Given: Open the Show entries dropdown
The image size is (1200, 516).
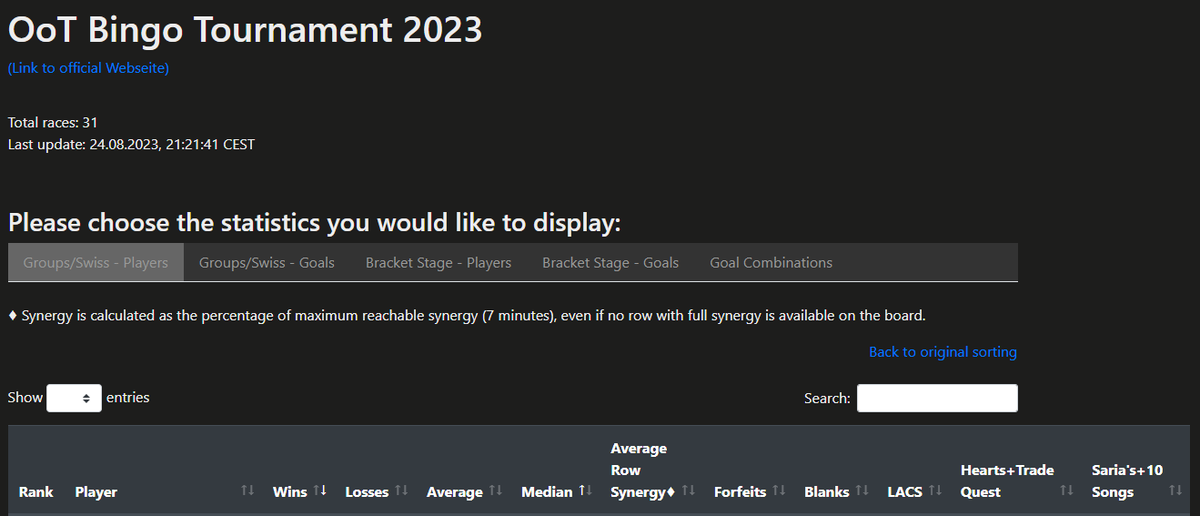Looking at the screenshot, I should click(x=75, y=398).
